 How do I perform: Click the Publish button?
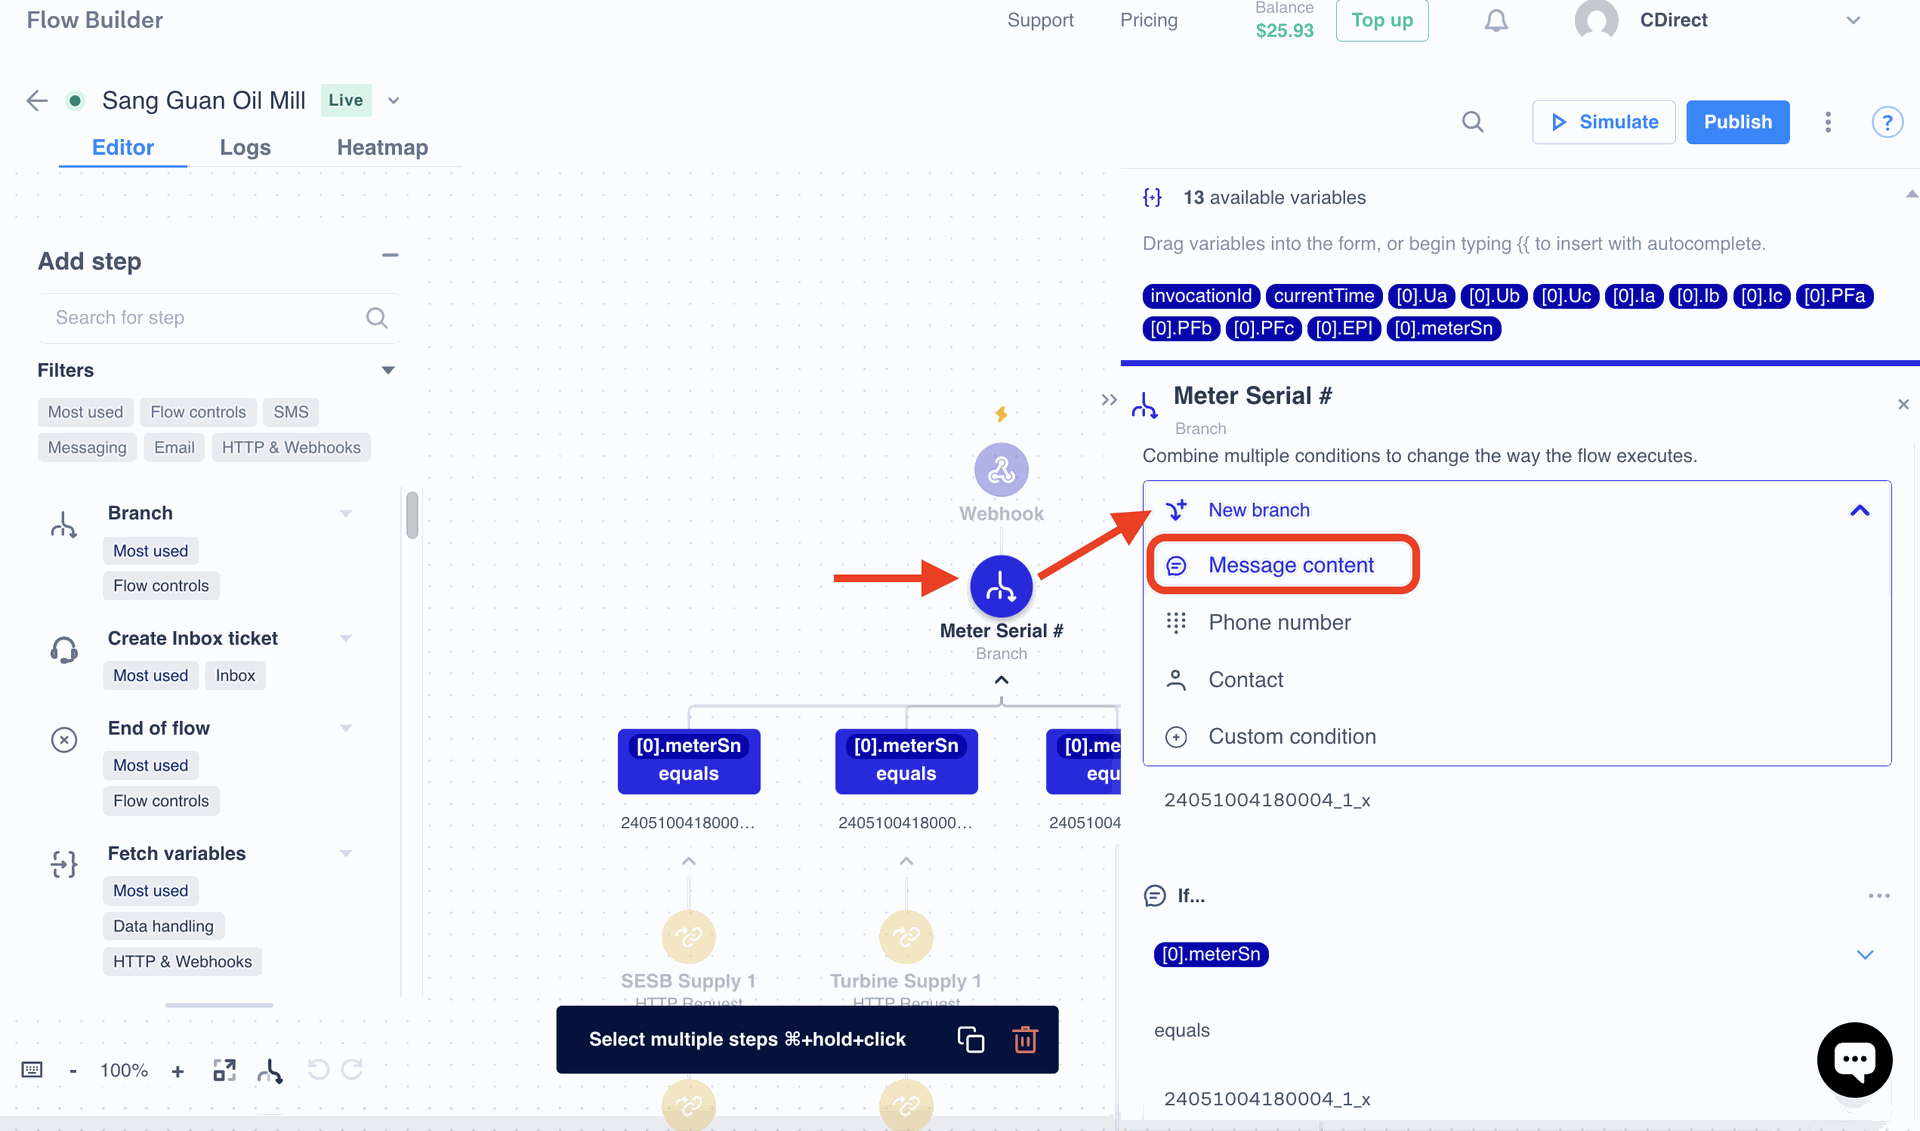click(x=1737, y=122)
